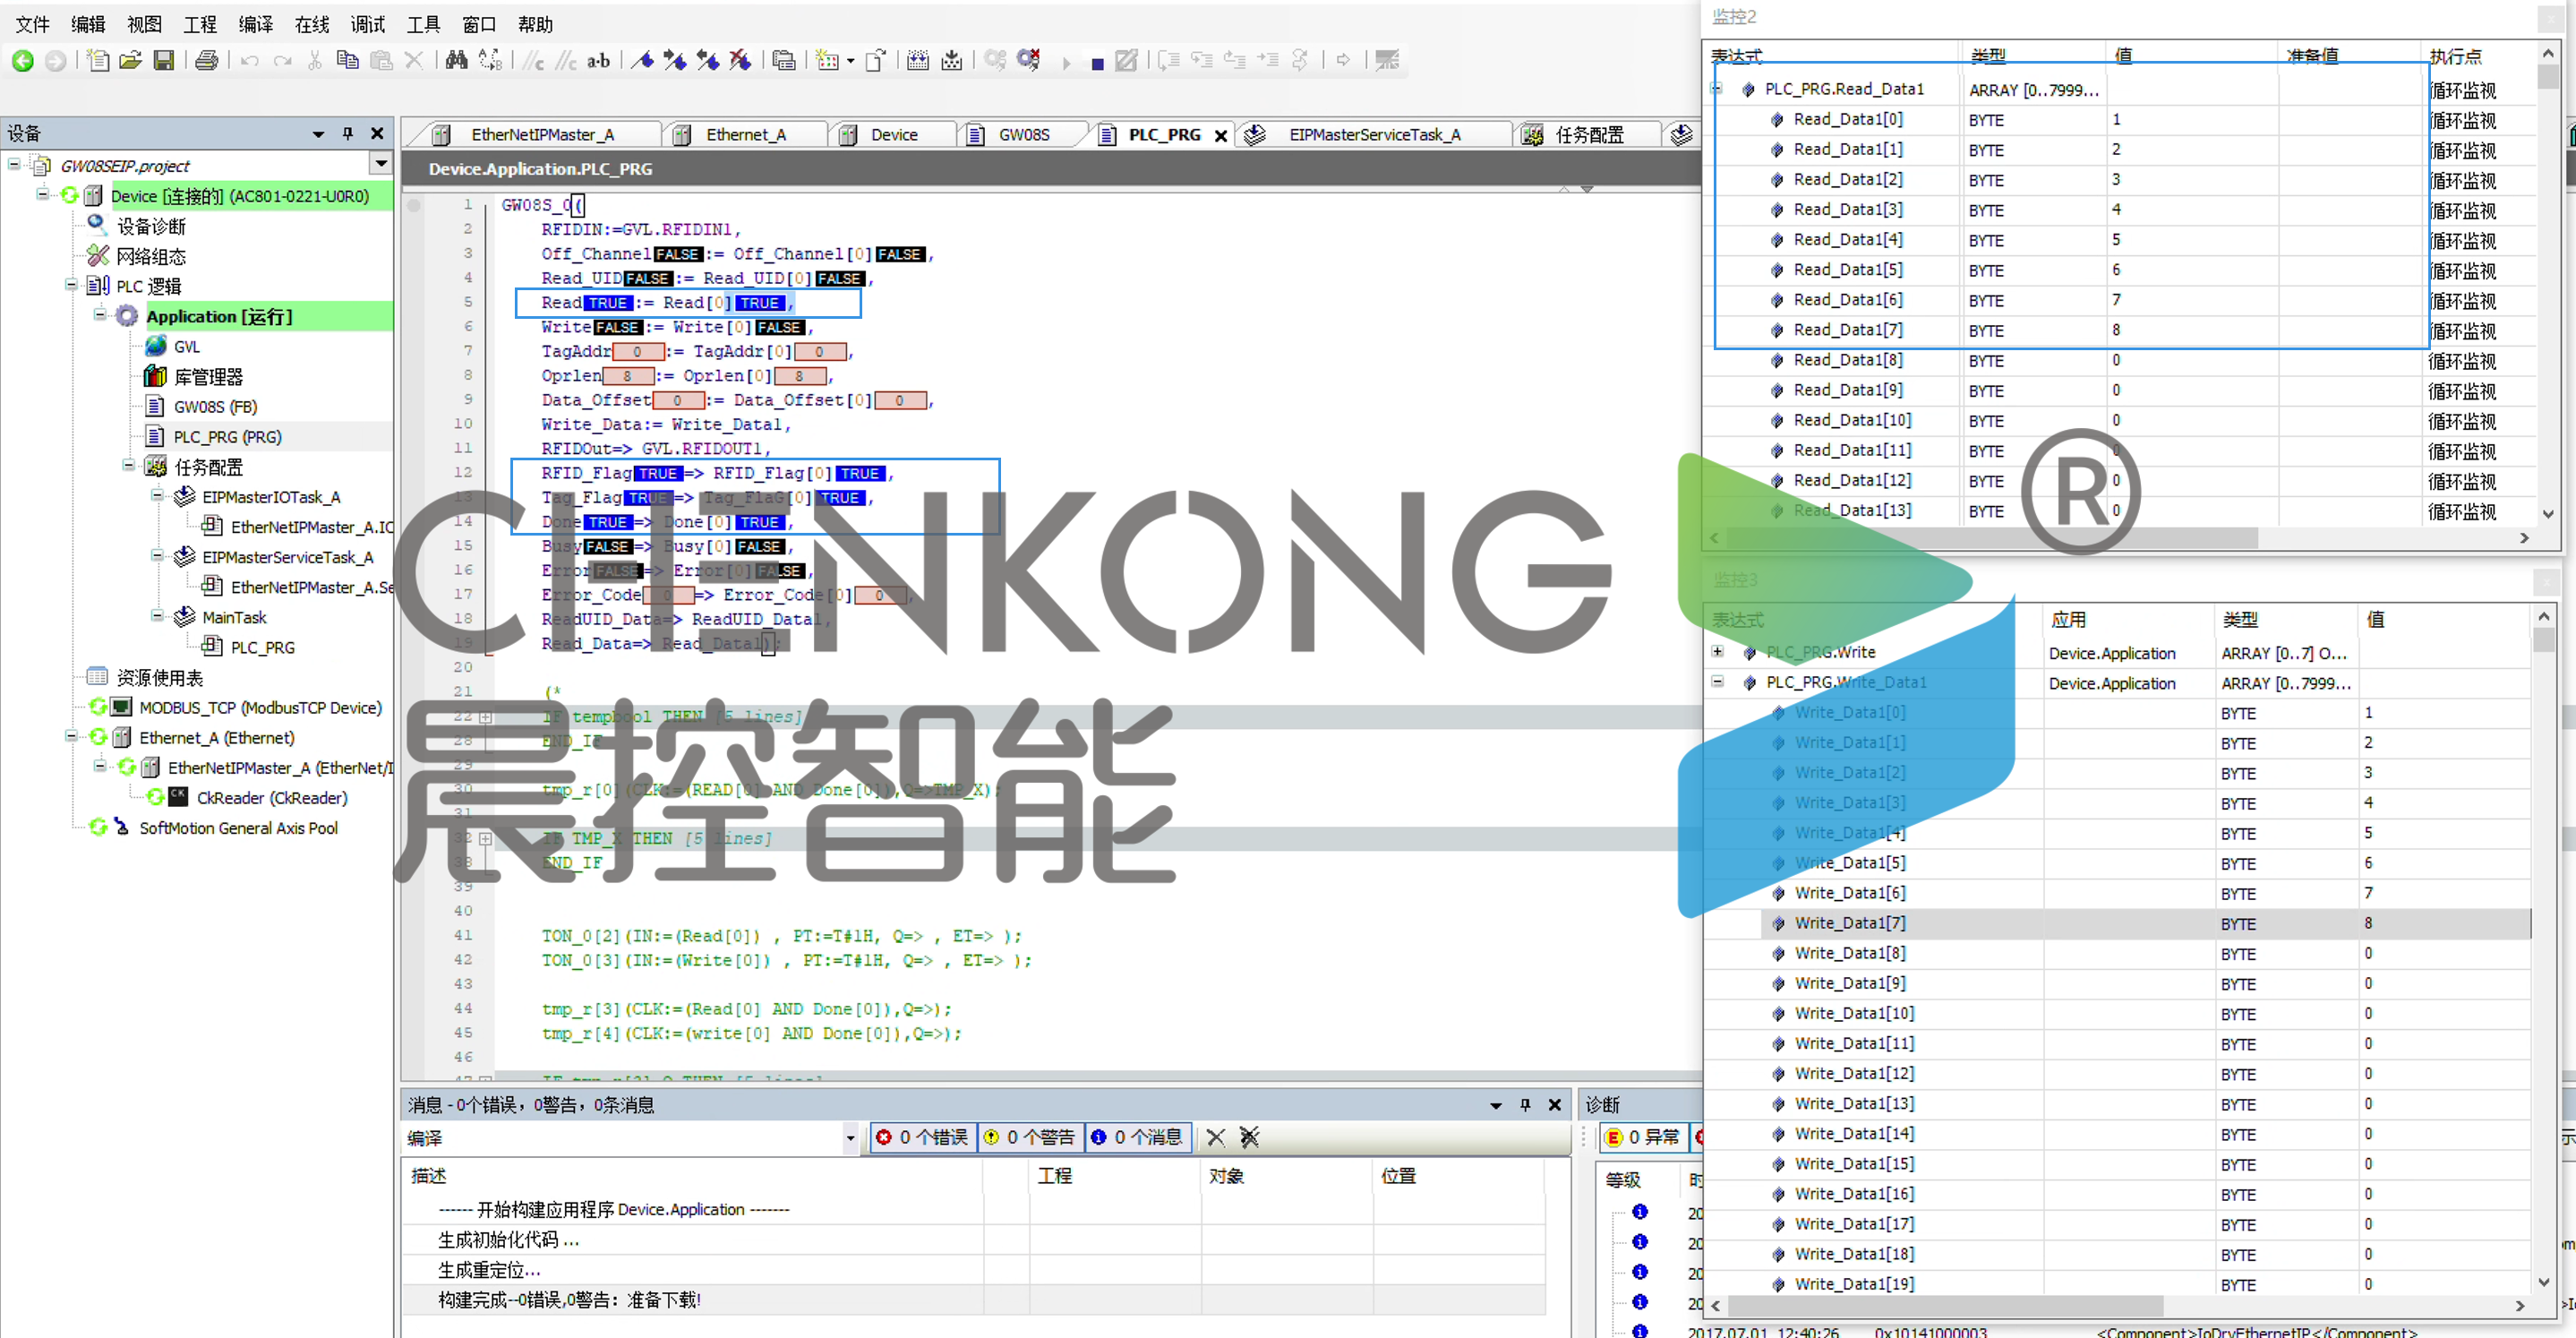Image resolution: width=2576 pixels, height=1338 pixels.
Task: Close the PLC_PRG editor tab
Action: pos(1221,135)
